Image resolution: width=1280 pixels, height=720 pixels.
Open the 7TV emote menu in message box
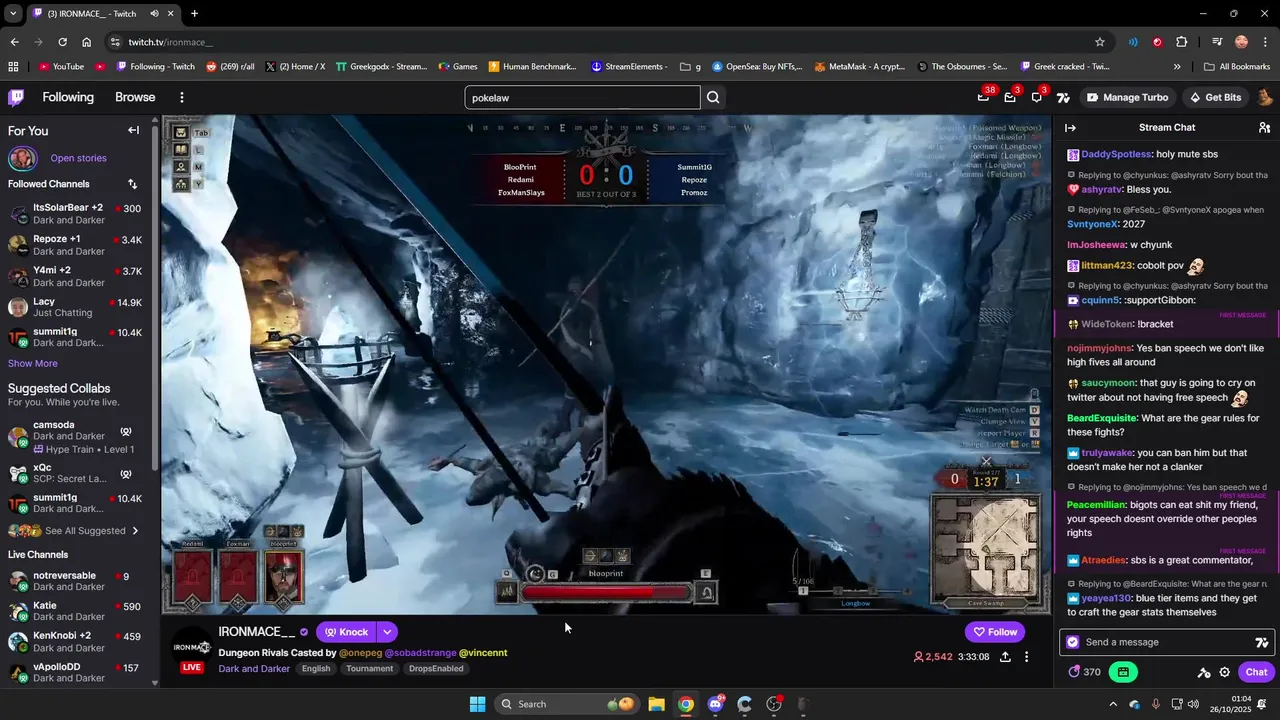[x=1262, y=642]
